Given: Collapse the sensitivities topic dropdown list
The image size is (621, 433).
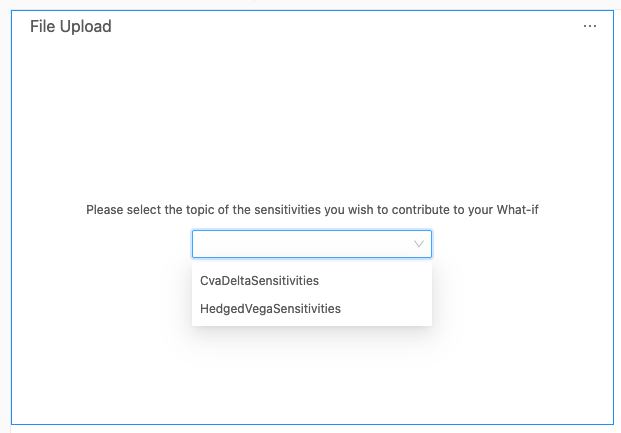Looking at the screenshot, I should 419,244.
